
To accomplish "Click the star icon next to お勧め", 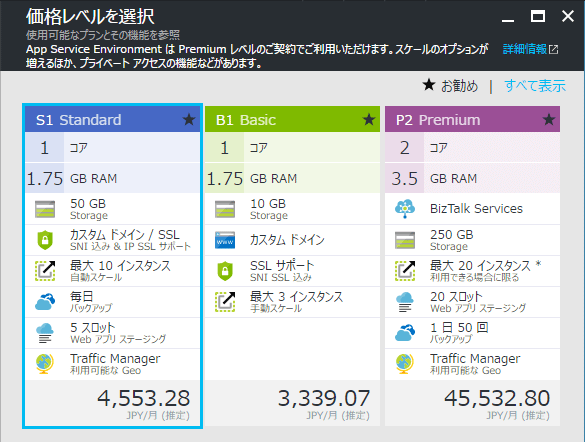I will (x=429, y=85).
